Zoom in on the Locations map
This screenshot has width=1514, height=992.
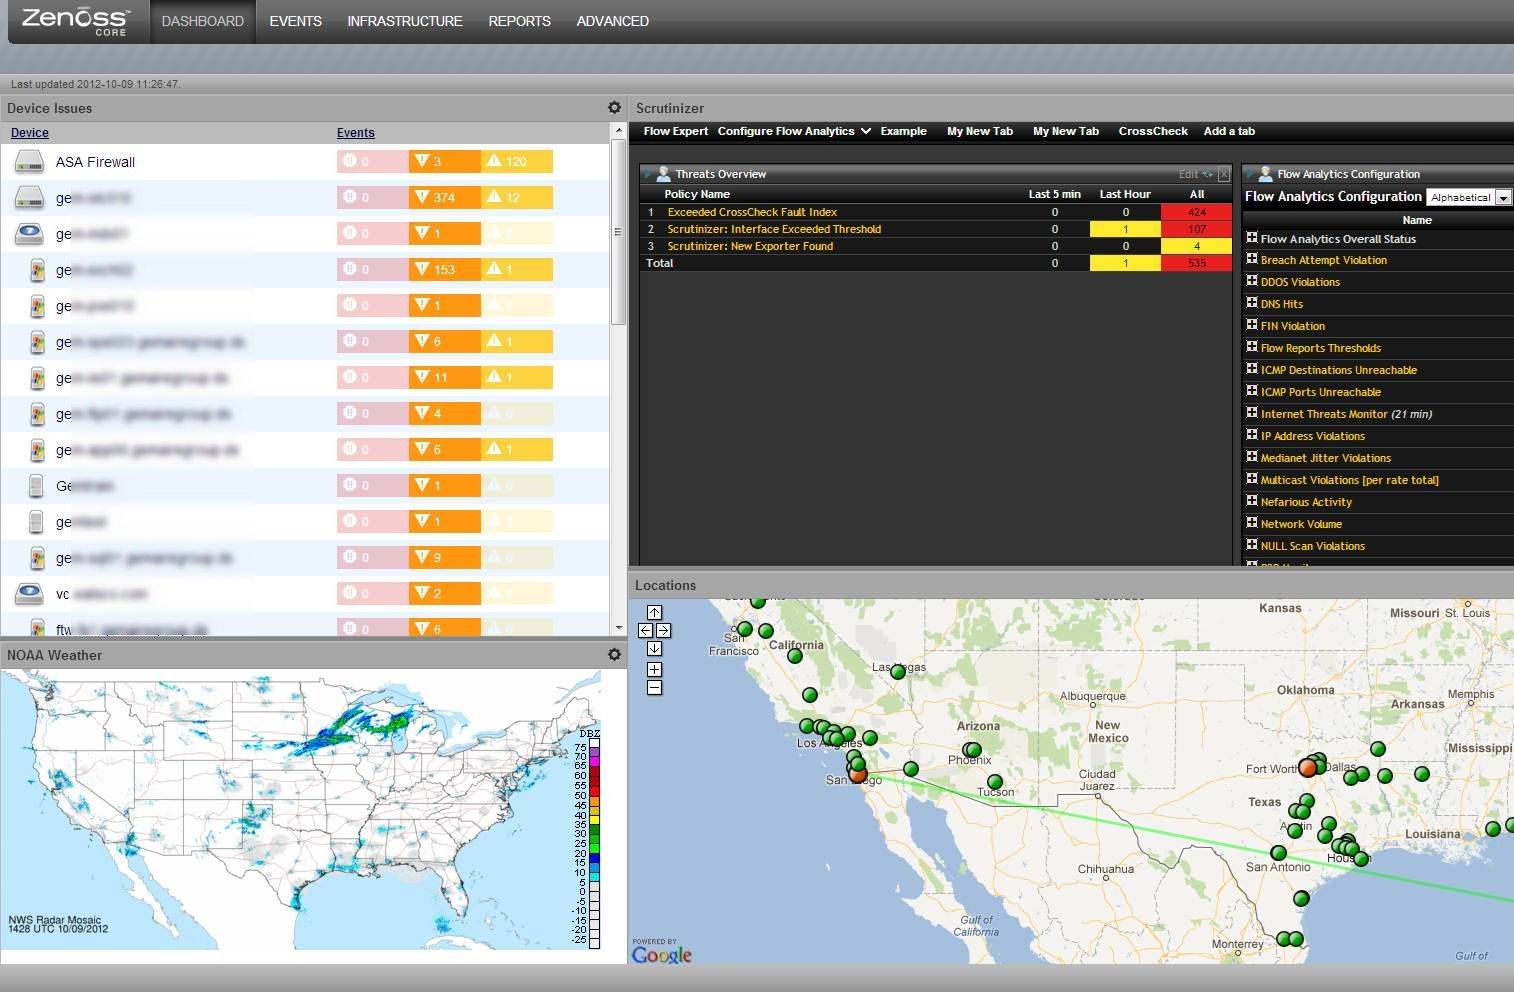point(654,669)
